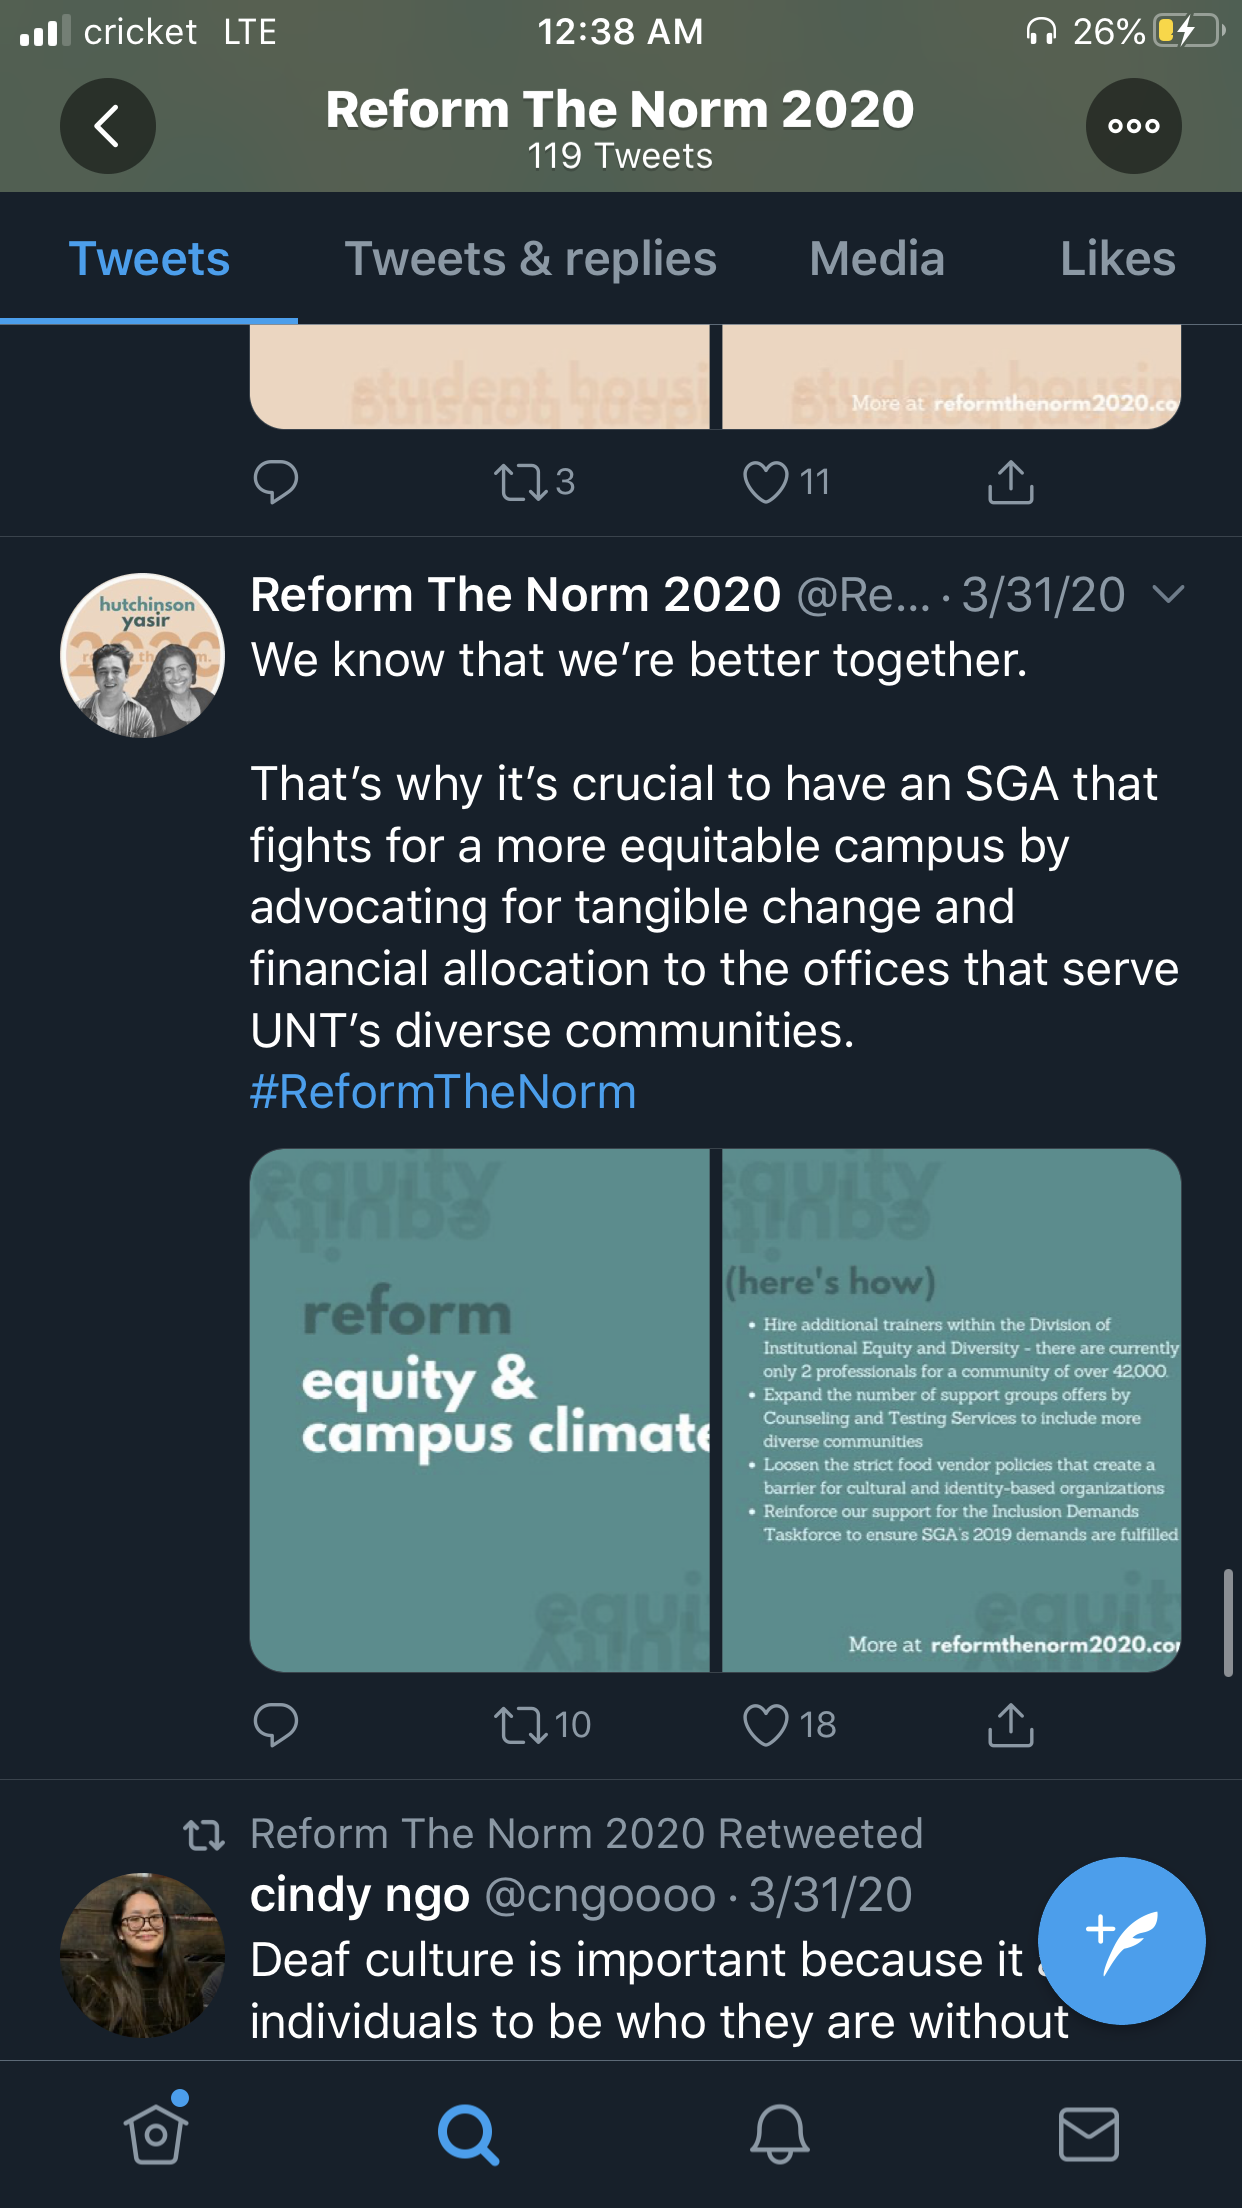Retweet the tweet with 10 retweets
1242x2208 pixels.
tap(522, 1725)
